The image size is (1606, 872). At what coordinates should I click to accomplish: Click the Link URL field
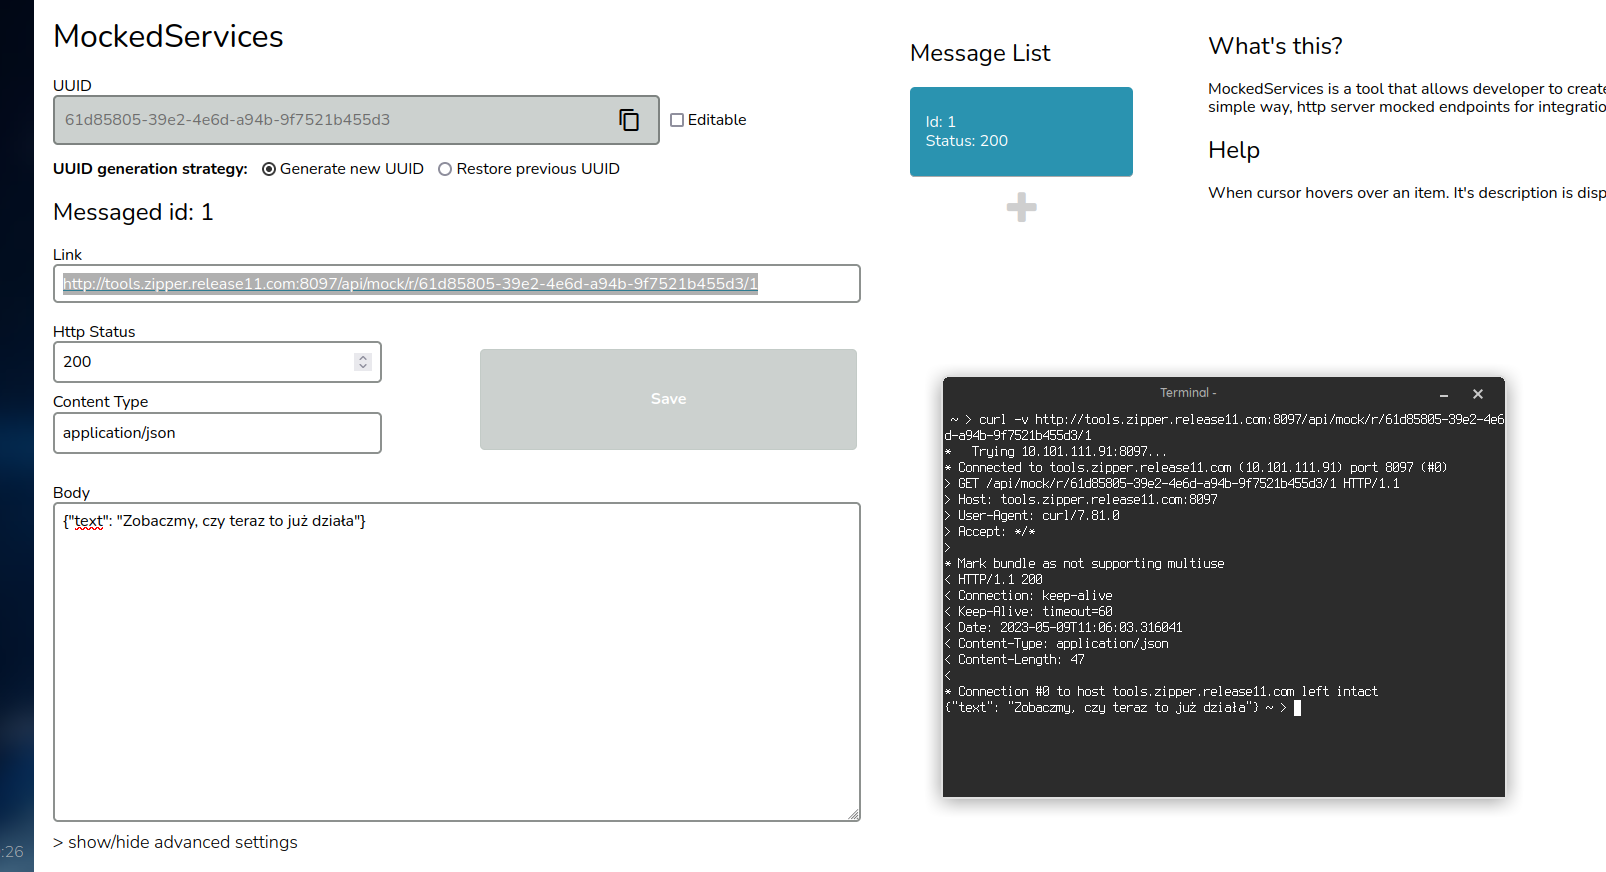pyautogui.click(x=456, y=284)
